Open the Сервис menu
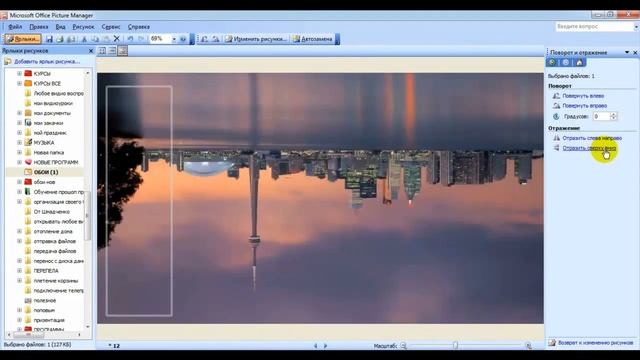 (111, 27)
